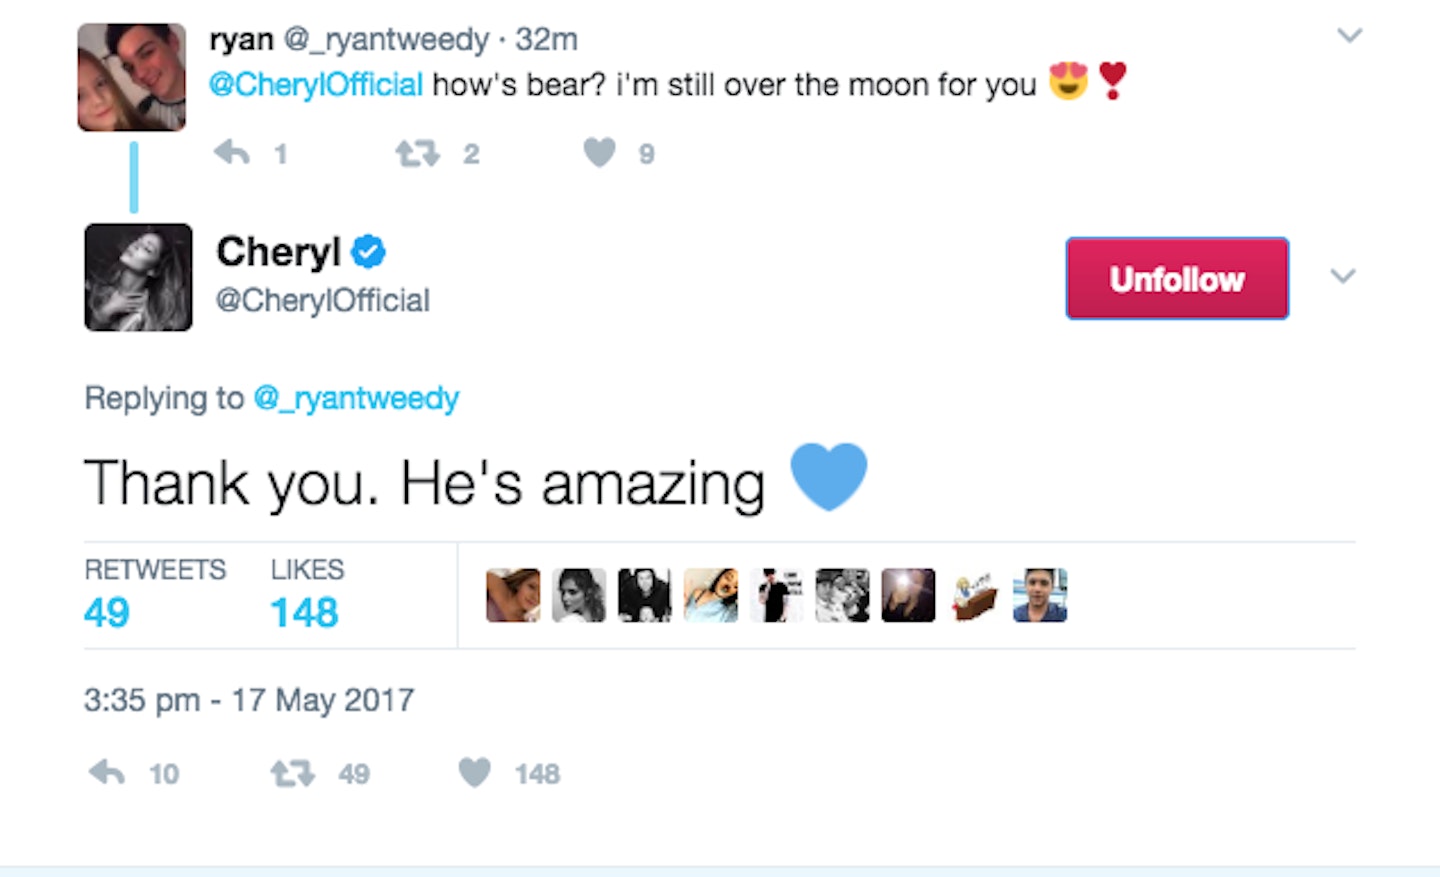This screenshot has width=1440, height=877.
Task: Expand chevron menu beside Unfollow button
Action: pos(1343,276)
